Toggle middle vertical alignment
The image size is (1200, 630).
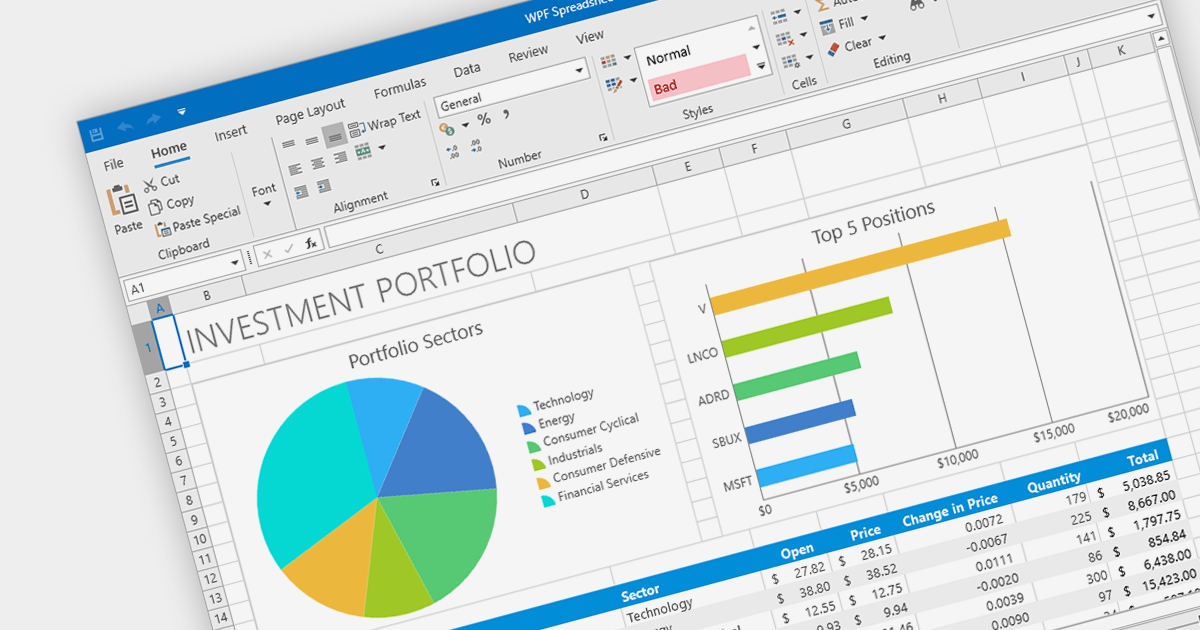312,140
